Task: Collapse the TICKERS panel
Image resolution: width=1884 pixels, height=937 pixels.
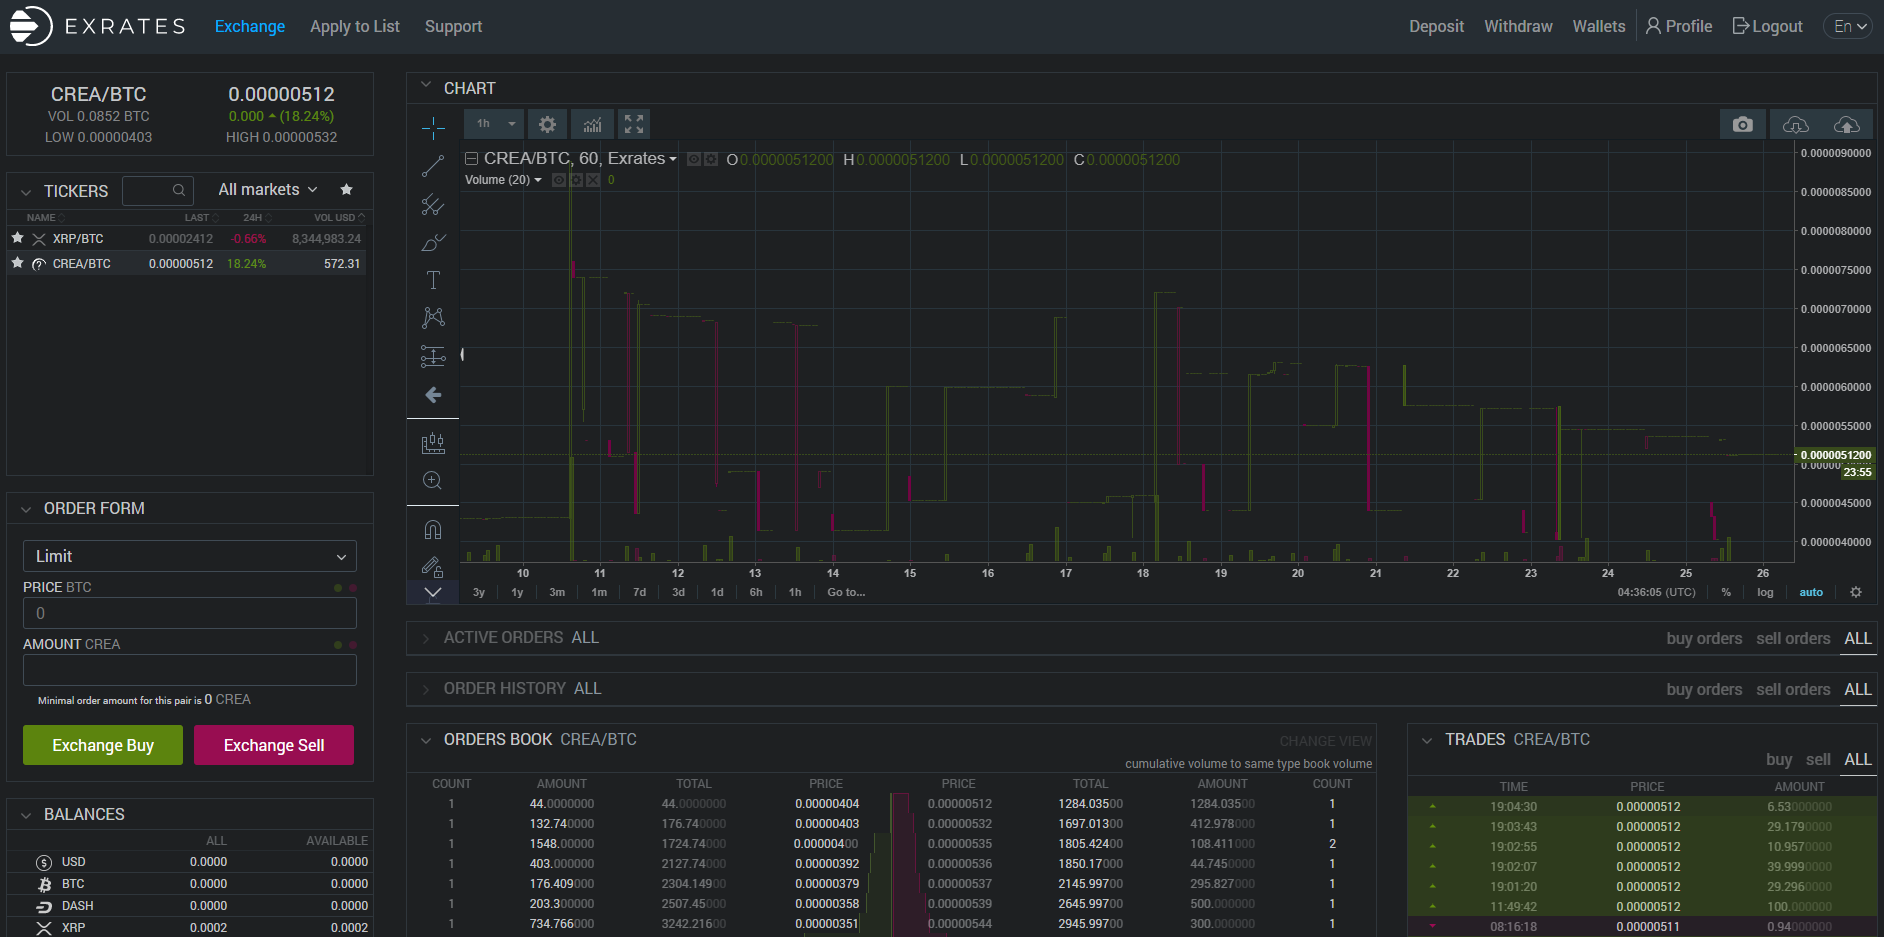Action: [x=26, y=191]
